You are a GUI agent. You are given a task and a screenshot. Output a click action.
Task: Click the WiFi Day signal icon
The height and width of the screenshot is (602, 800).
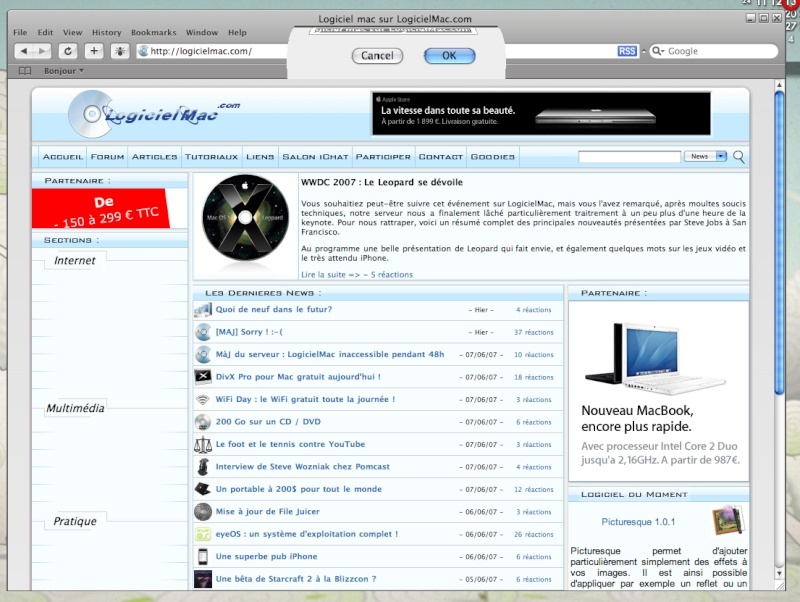(203, 399)
